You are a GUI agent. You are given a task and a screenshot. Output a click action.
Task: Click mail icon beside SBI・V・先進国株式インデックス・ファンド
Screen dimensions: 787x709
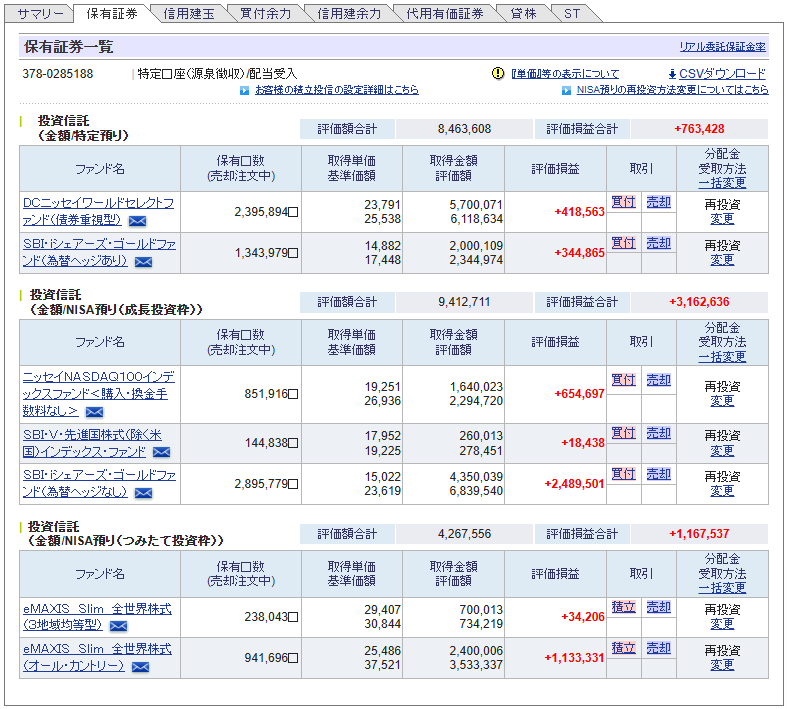pos(162,452)
